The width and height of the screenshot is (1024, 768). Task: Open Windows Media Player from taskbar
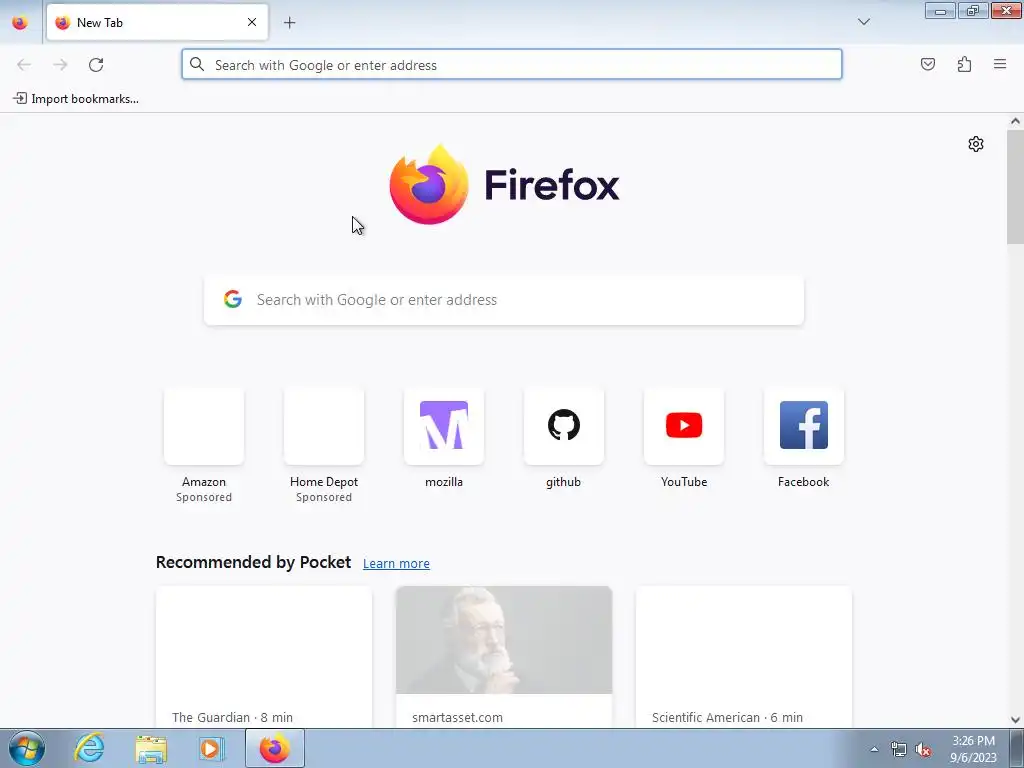210,748
